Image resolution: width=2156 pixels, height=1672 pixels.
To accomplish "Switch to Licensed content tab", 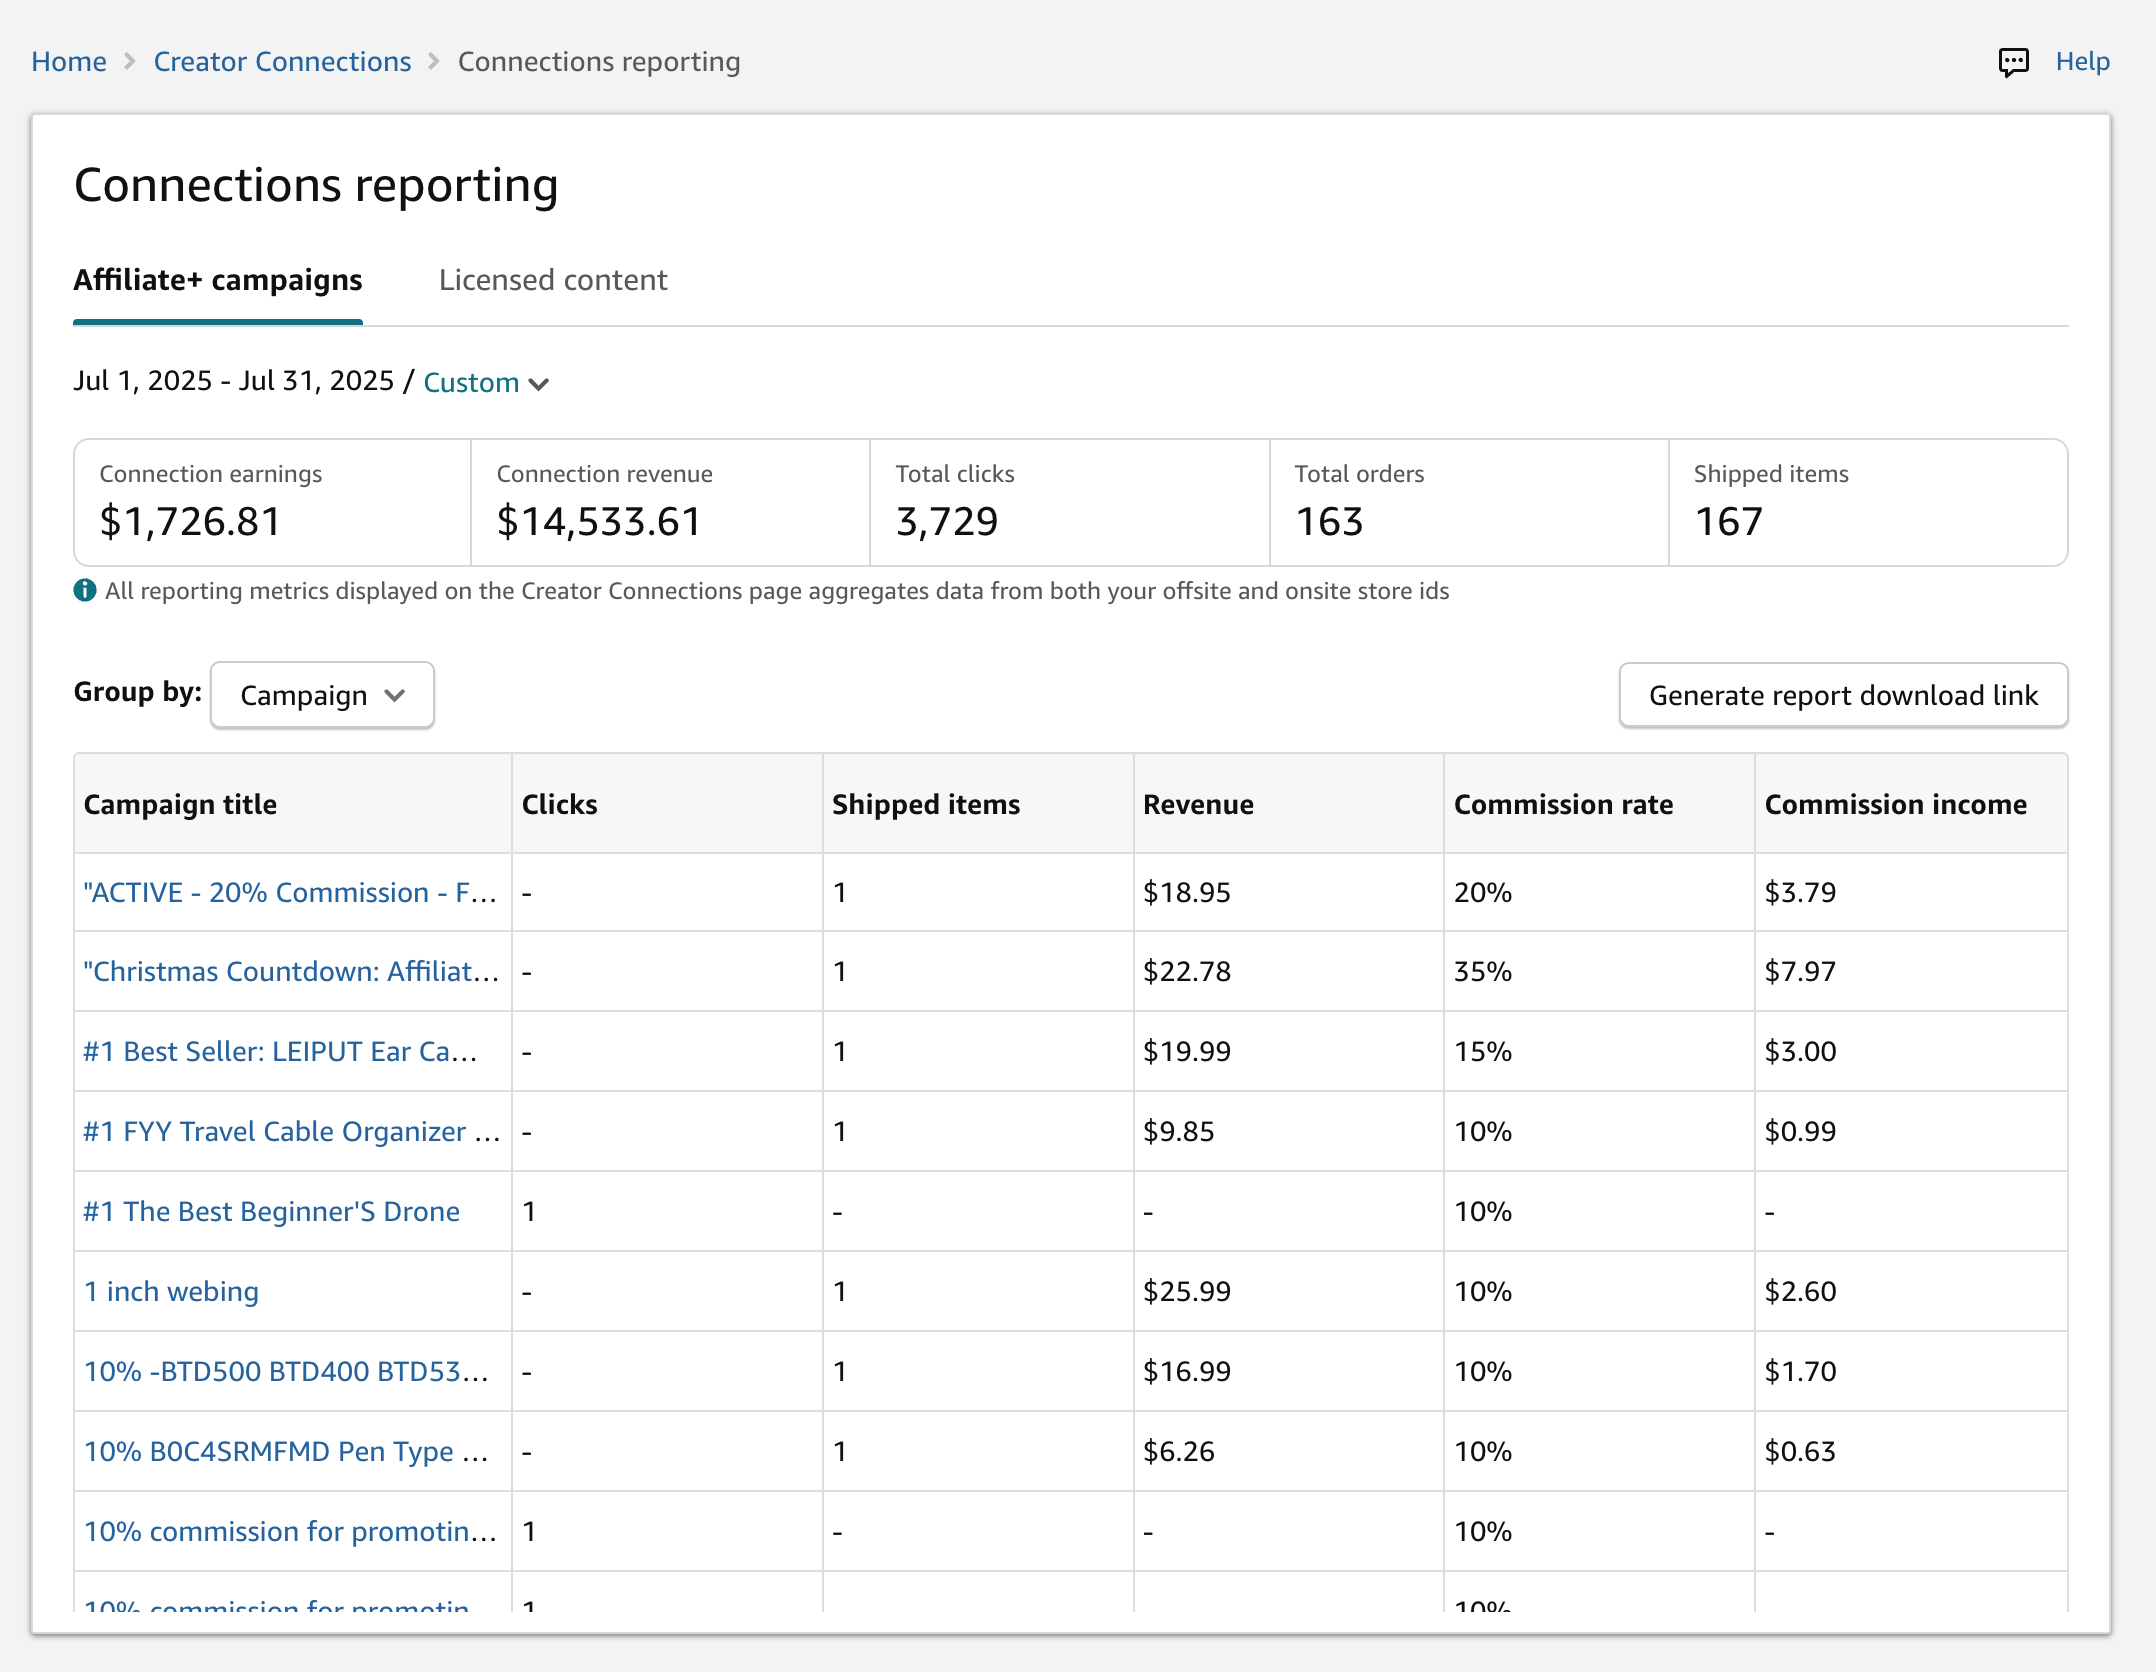I will 552,280.
